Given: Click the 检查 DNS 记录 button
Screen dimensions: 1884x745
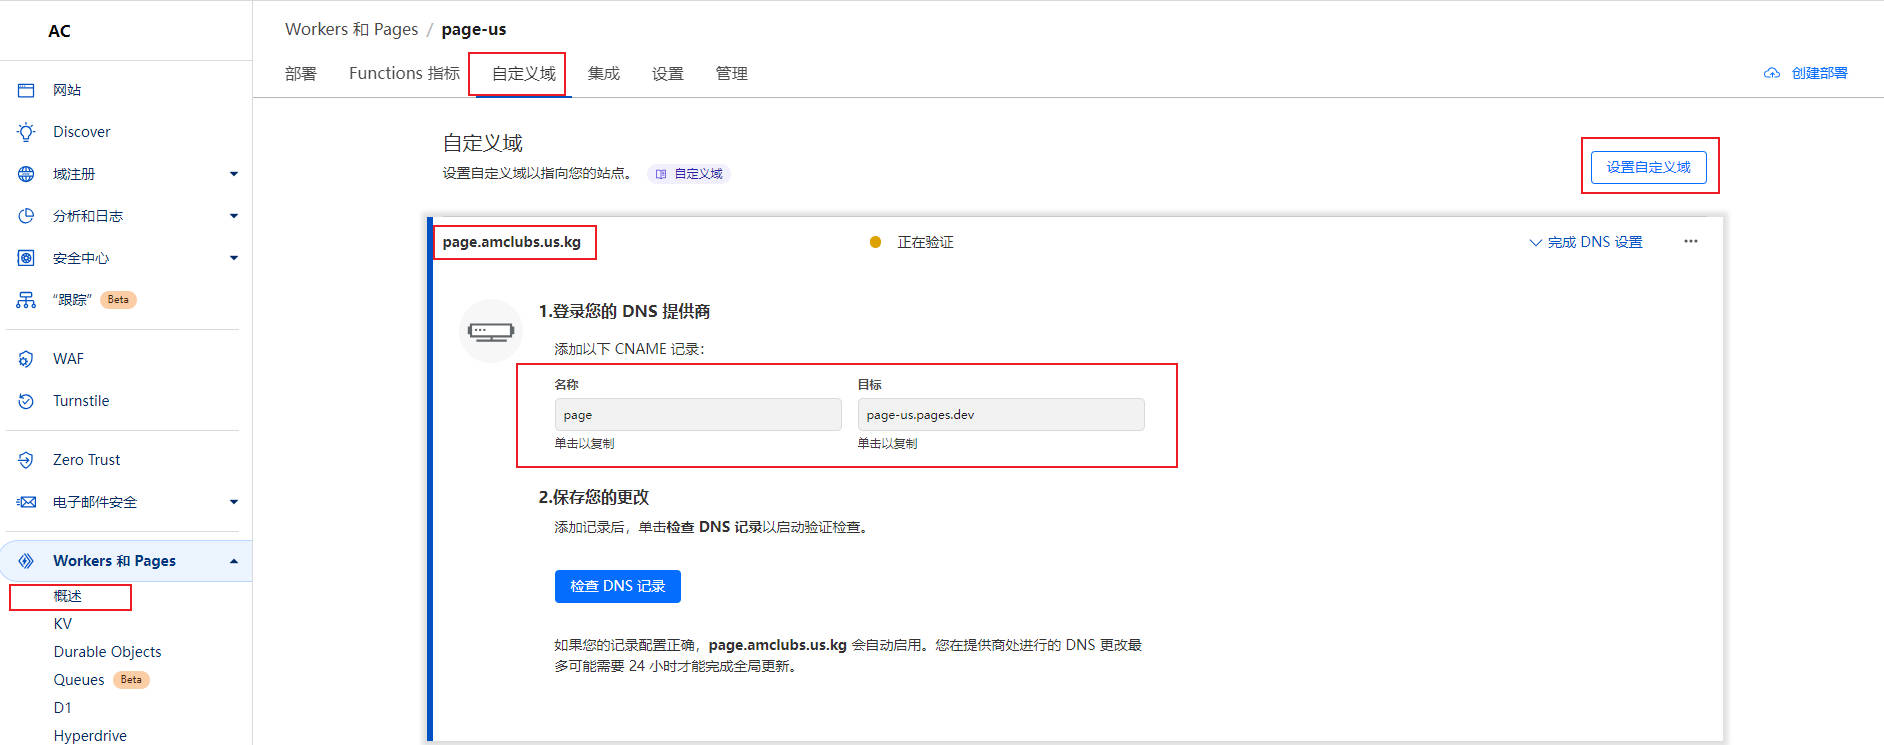Looking at the screenshot, I should (x=617, y=586).
